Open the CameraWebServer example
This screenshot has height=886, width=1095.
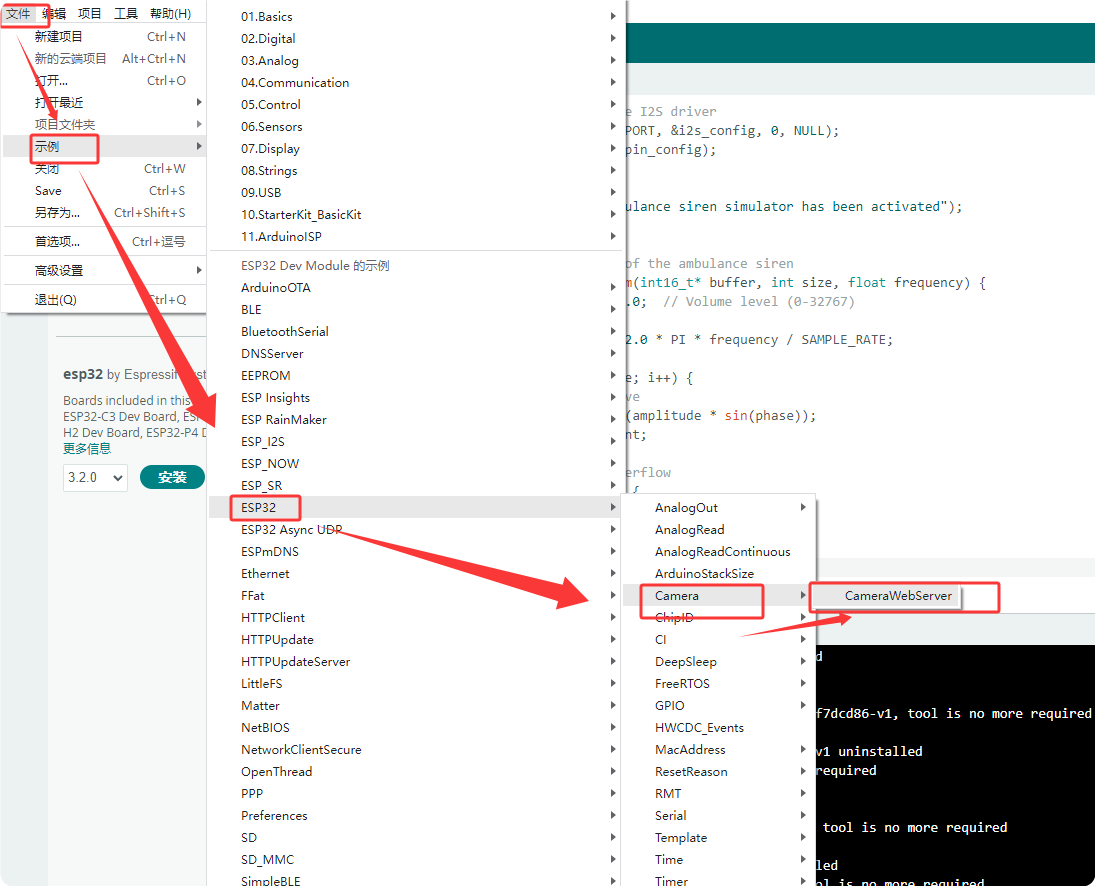[886, 596]
